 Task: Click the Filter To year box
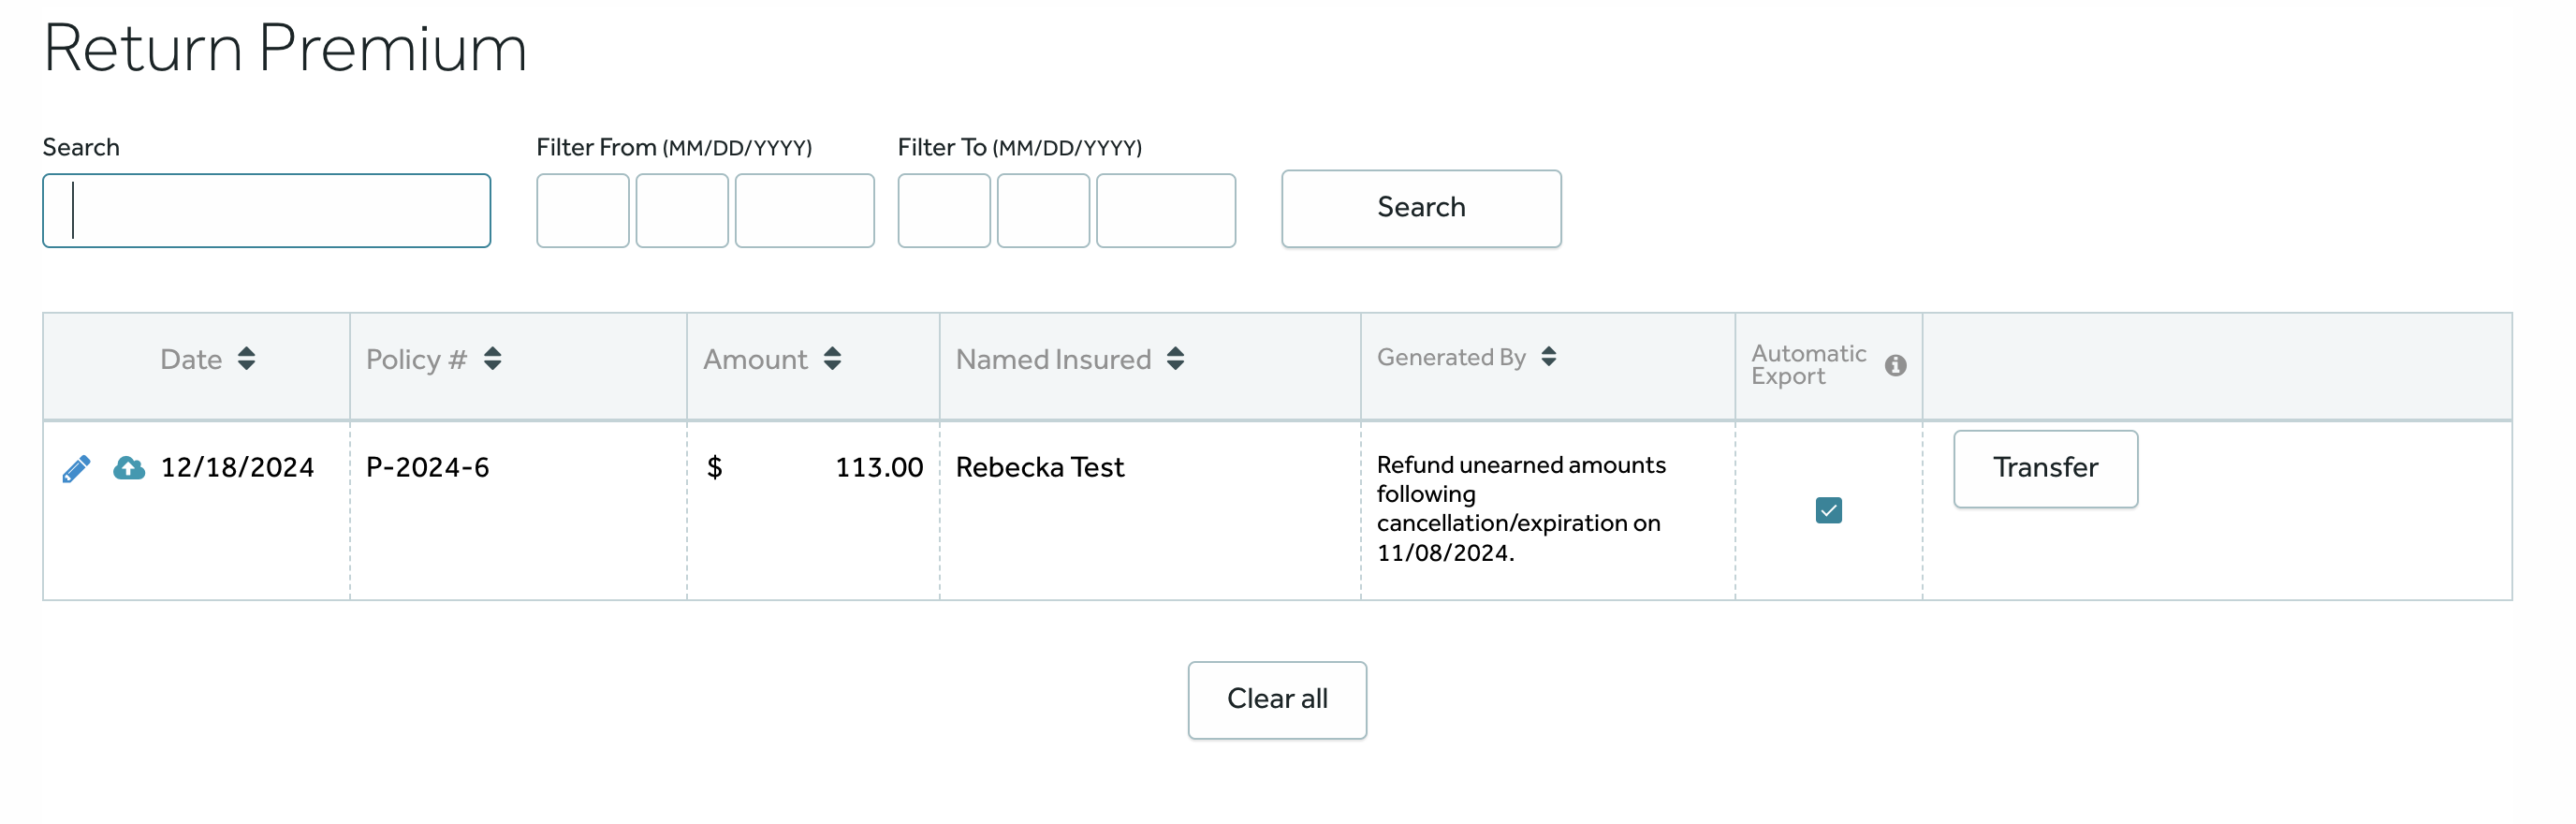1165,211
